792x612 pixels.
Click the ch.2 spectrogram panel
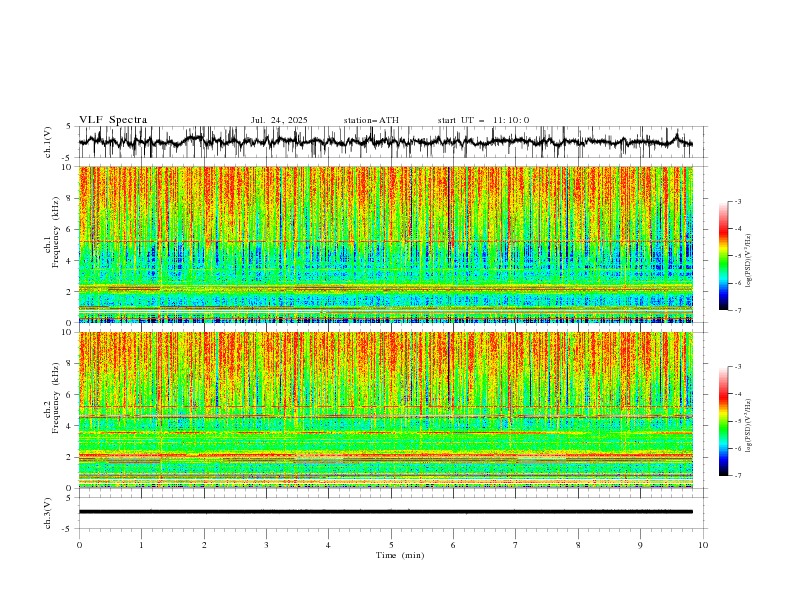pos(386,410)
